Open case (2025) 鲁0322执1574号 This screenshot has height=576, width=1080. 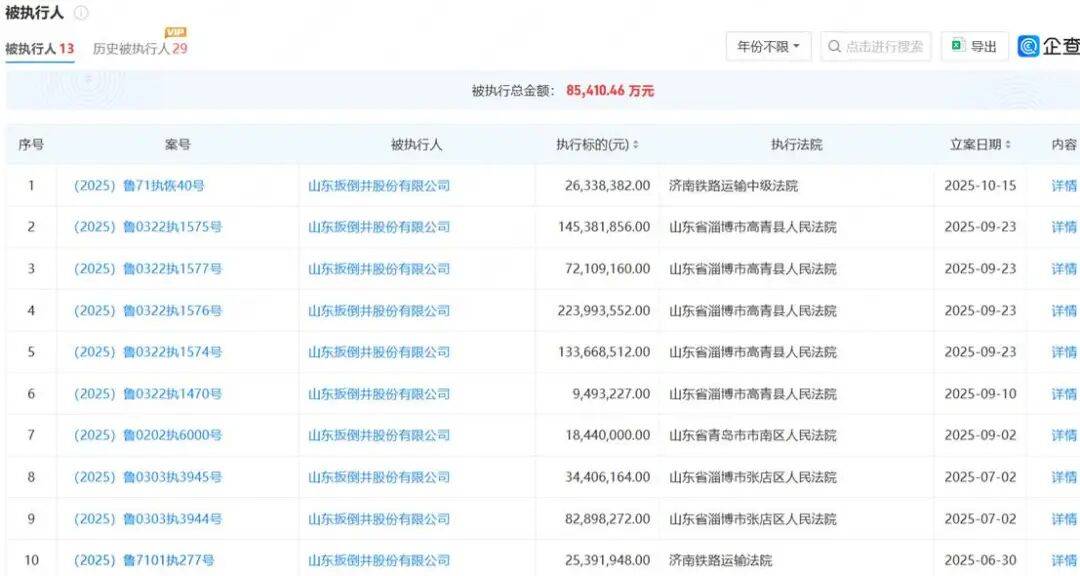point(148,352)
